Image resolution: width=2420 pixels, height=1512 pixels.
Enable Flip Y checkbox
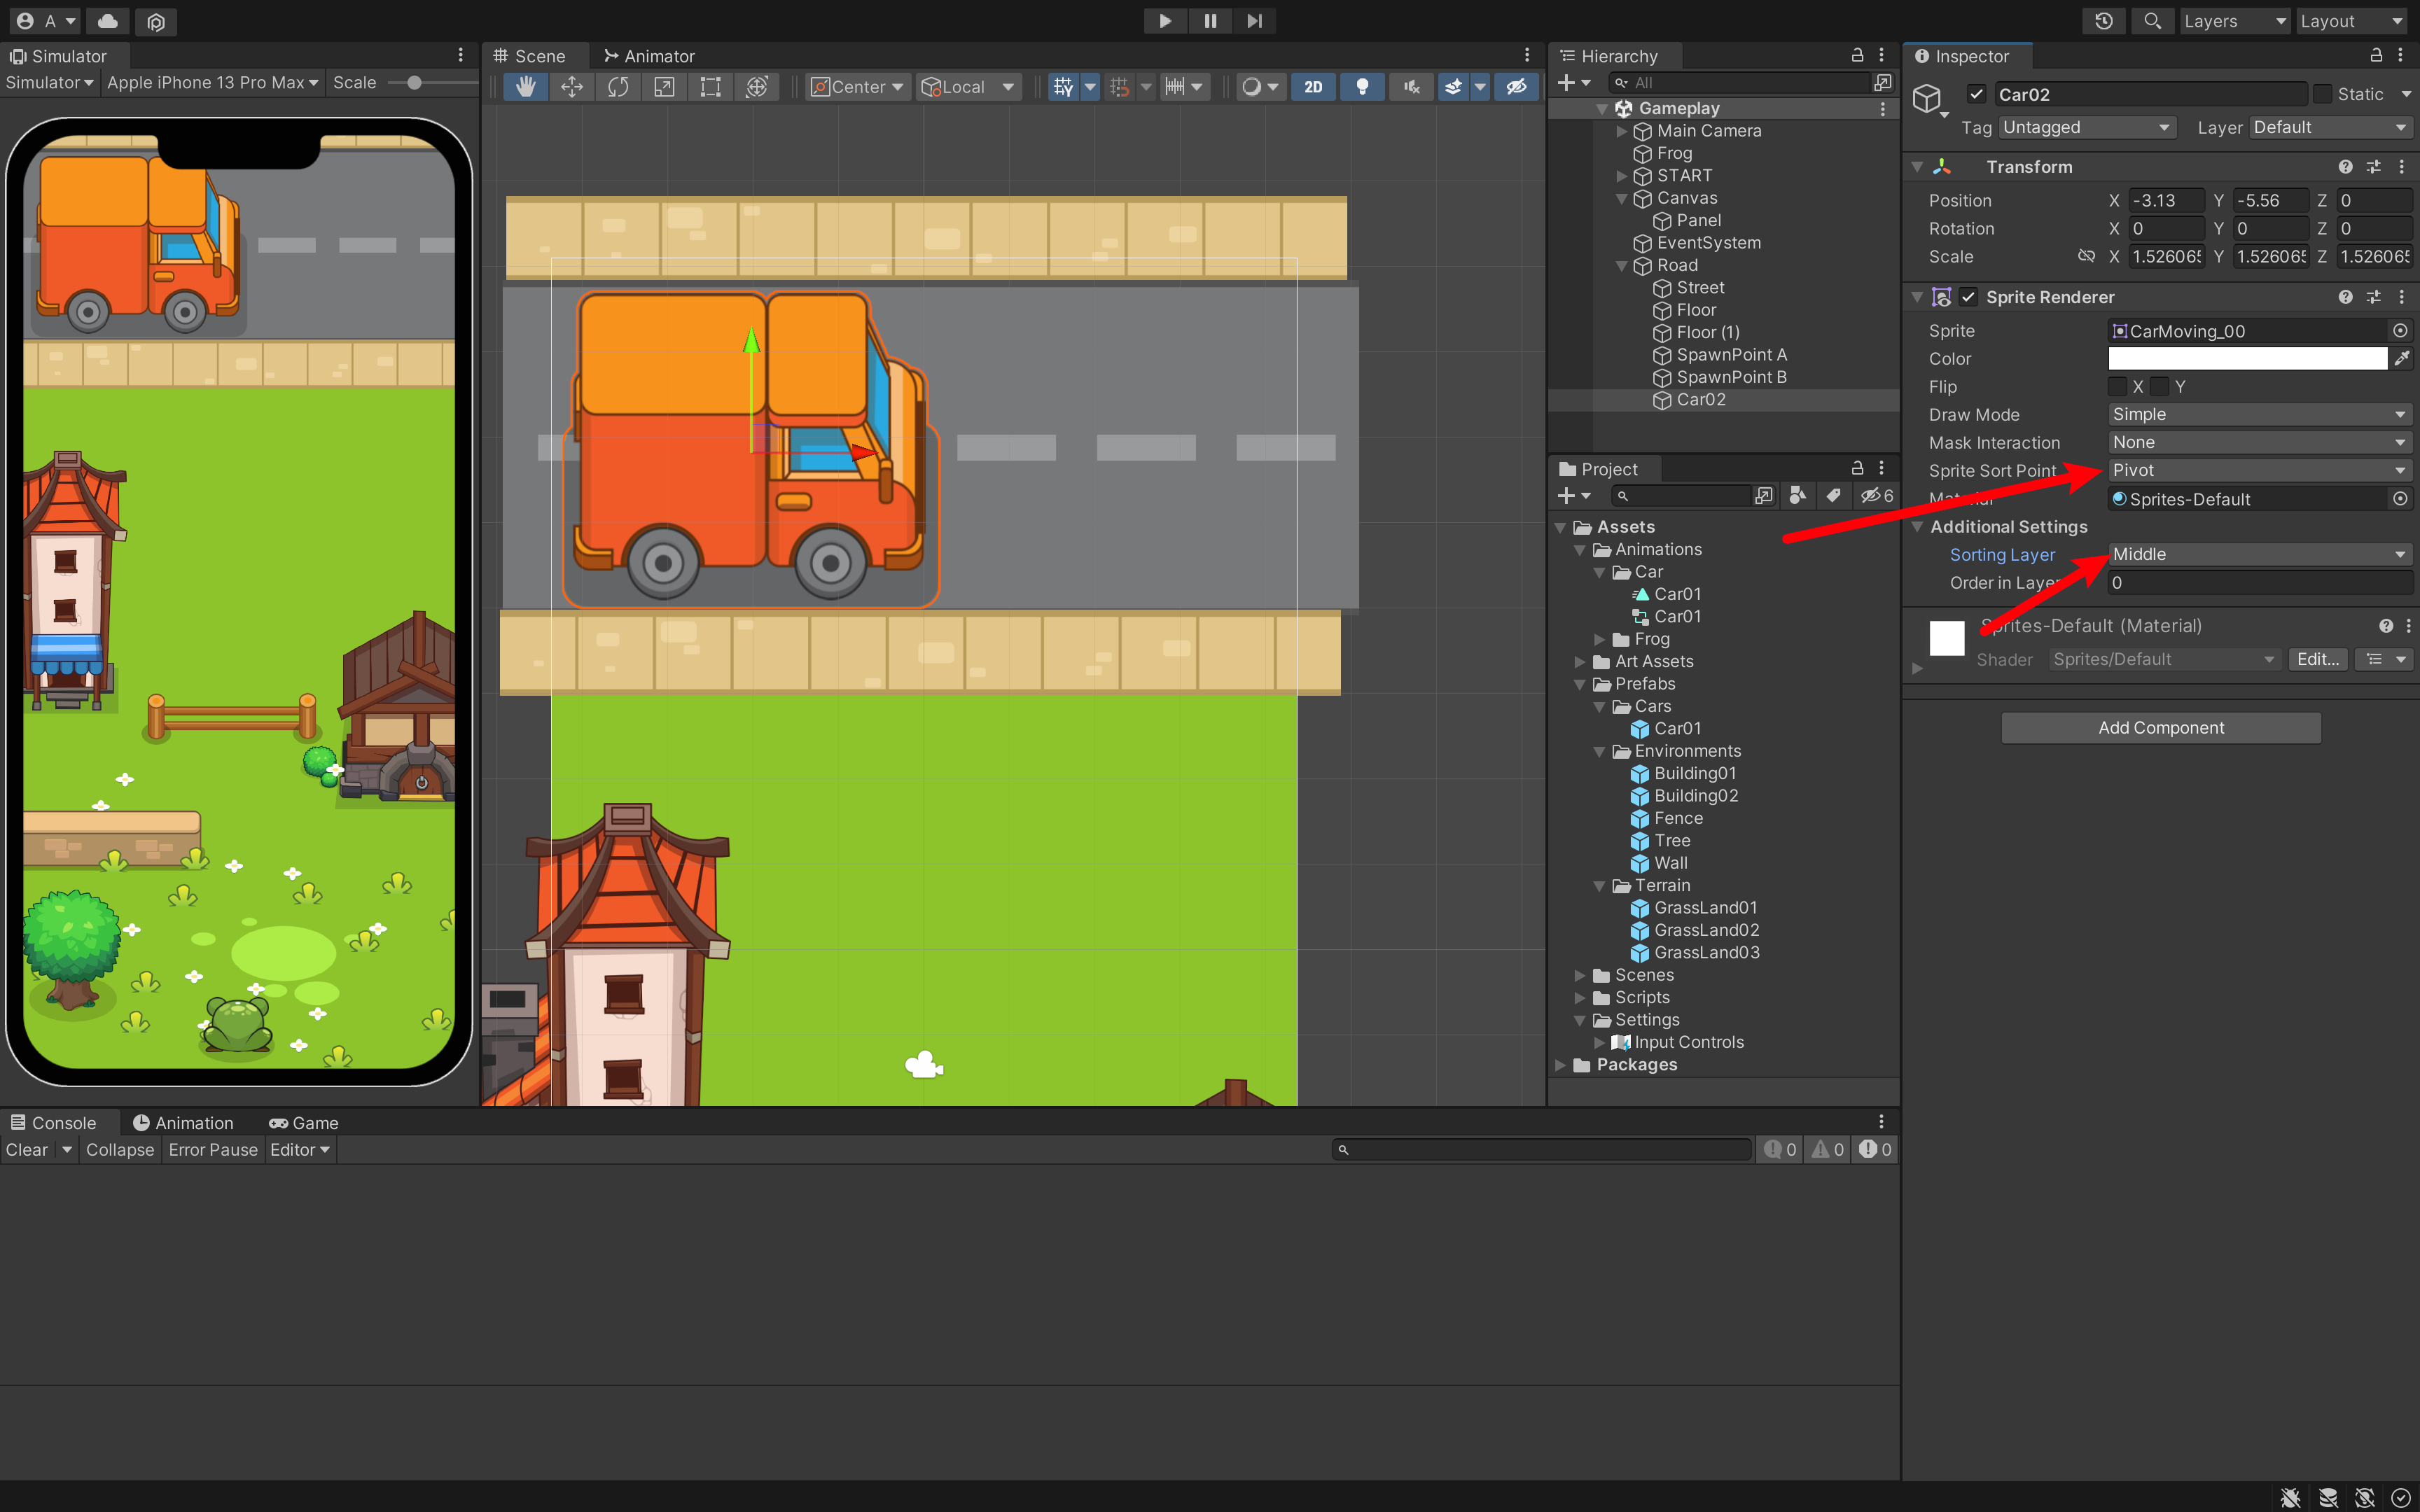click(x=2160, y=387)
